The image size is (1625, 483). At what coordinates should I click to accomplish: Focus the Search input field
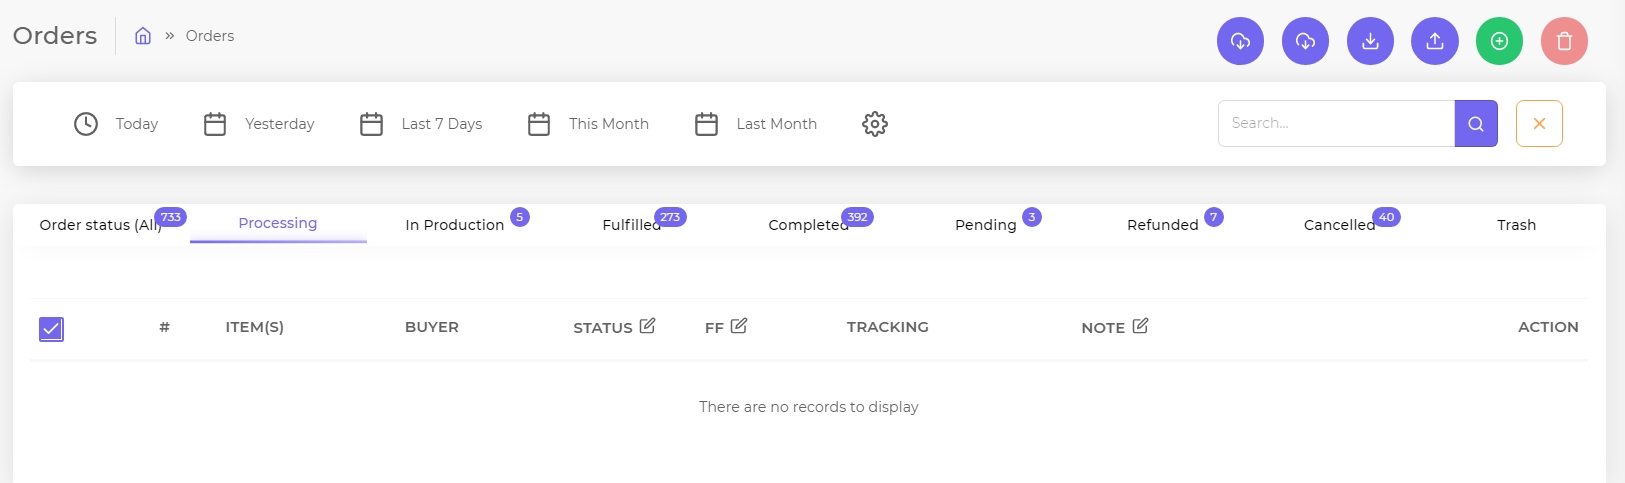1336,124
